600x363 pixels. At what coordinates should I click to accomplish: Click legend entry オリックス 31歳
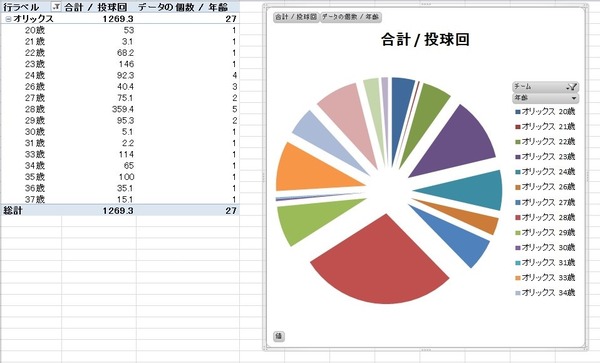pyautogui.click(x=545, y=262)
